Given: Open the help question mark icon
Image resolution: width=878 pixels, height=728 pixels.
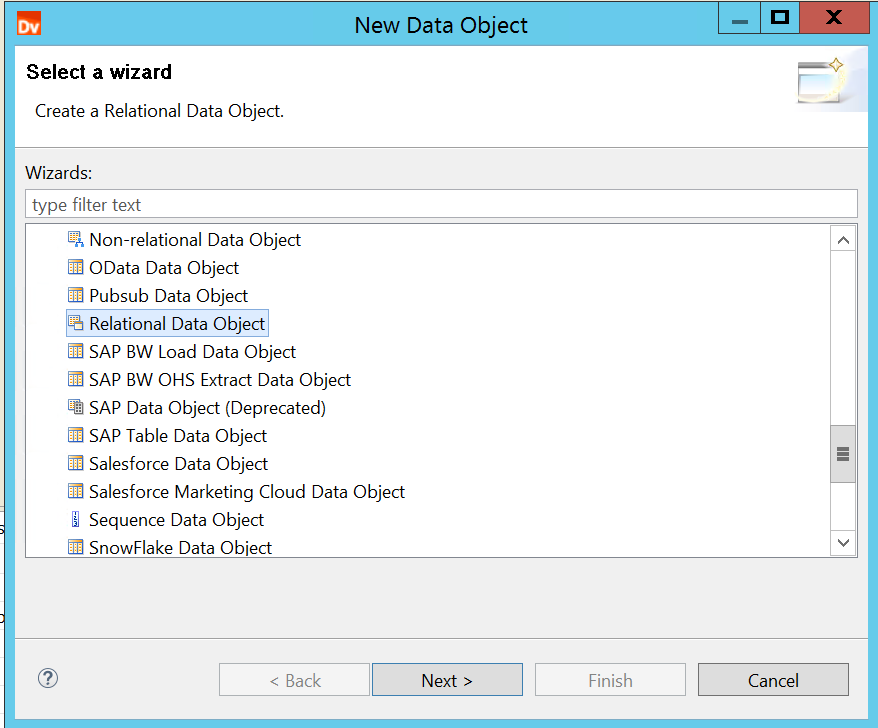Looking at the screenshot, I should point(48,679).
